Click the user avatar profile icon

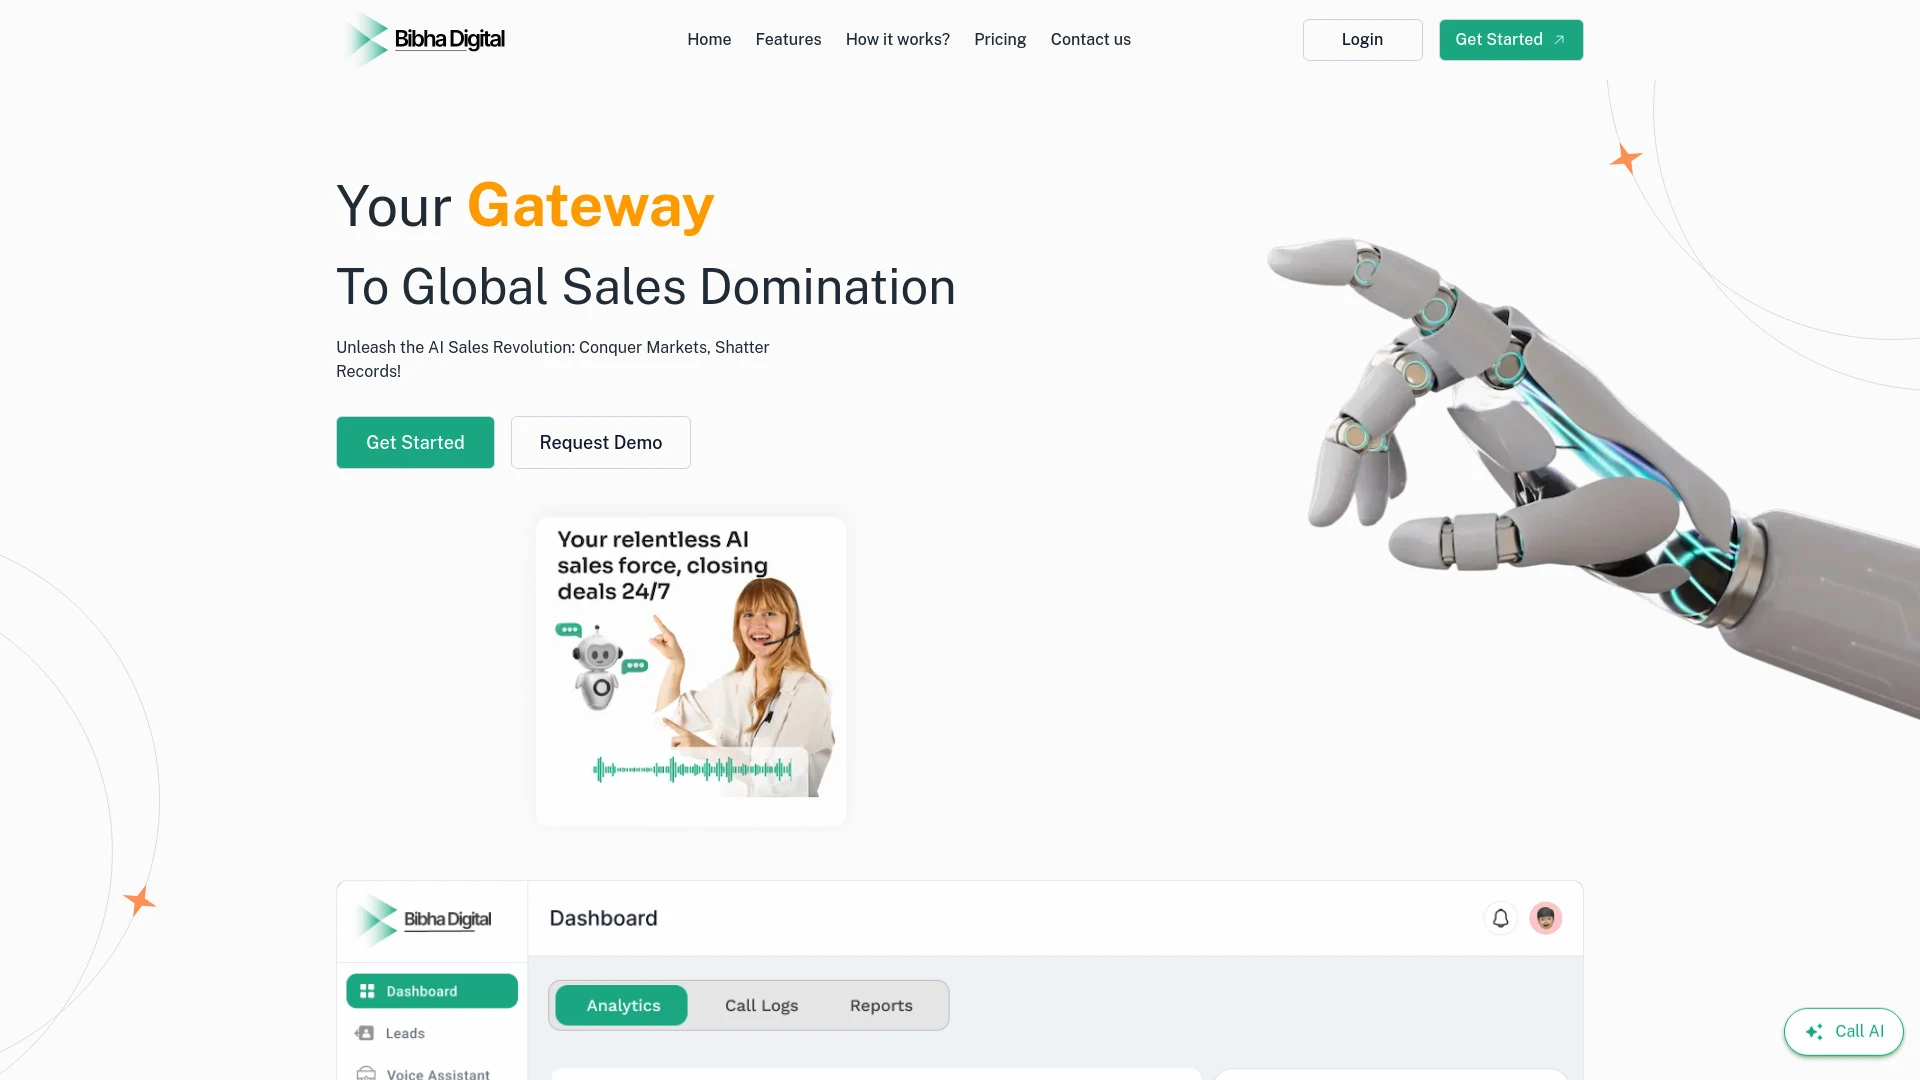pyautogui.click(x=1545, y=916)
